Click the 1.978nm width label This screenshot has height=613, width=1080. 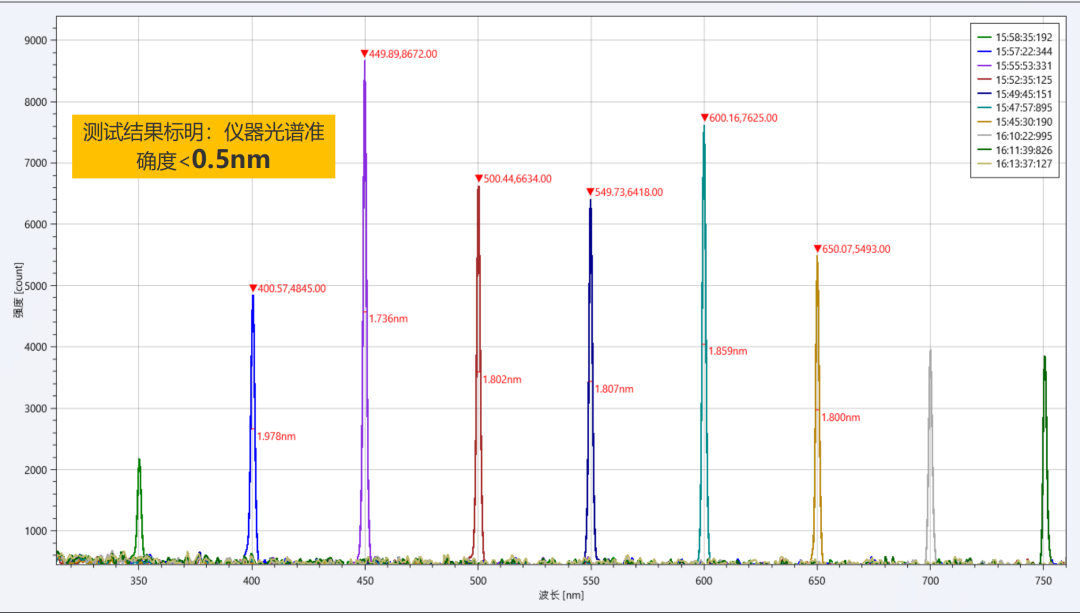point(276,437)
